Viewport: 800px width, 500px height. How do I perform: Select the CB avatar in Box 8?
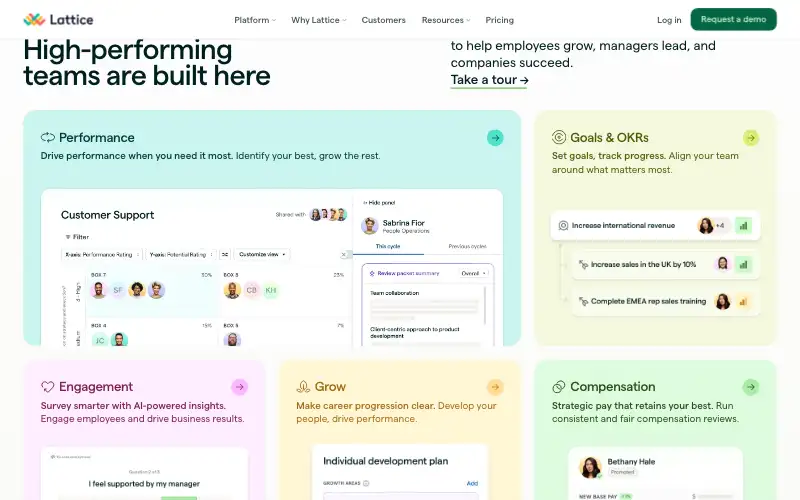click(x=252, y=290)
